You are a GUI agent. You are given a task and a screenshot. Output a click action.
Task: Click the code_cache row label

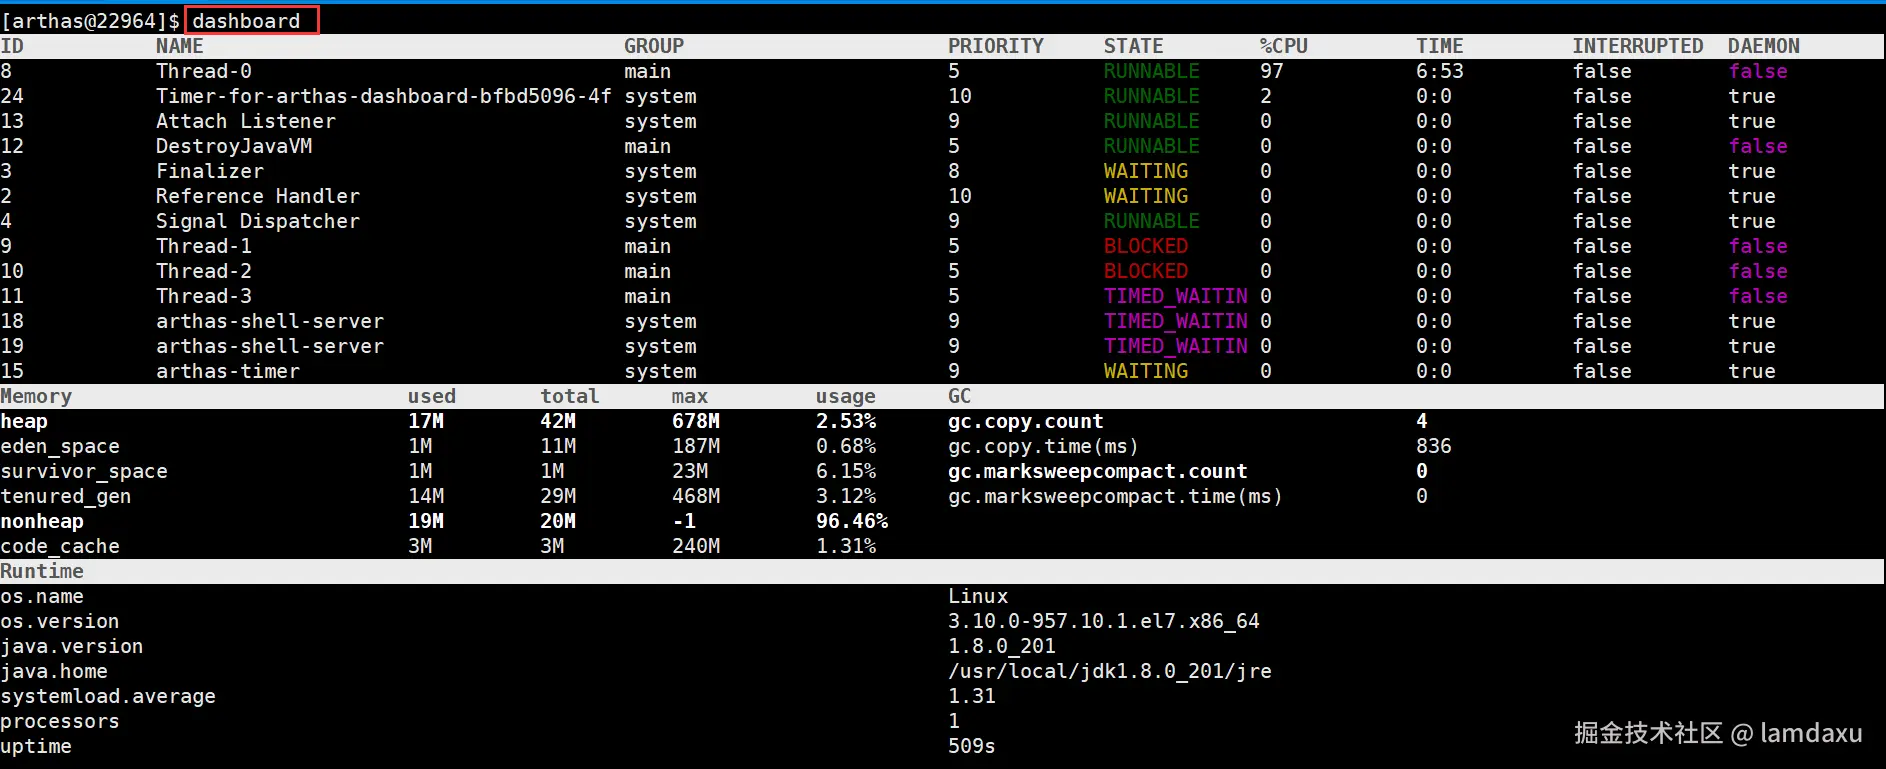pos(60,546)
